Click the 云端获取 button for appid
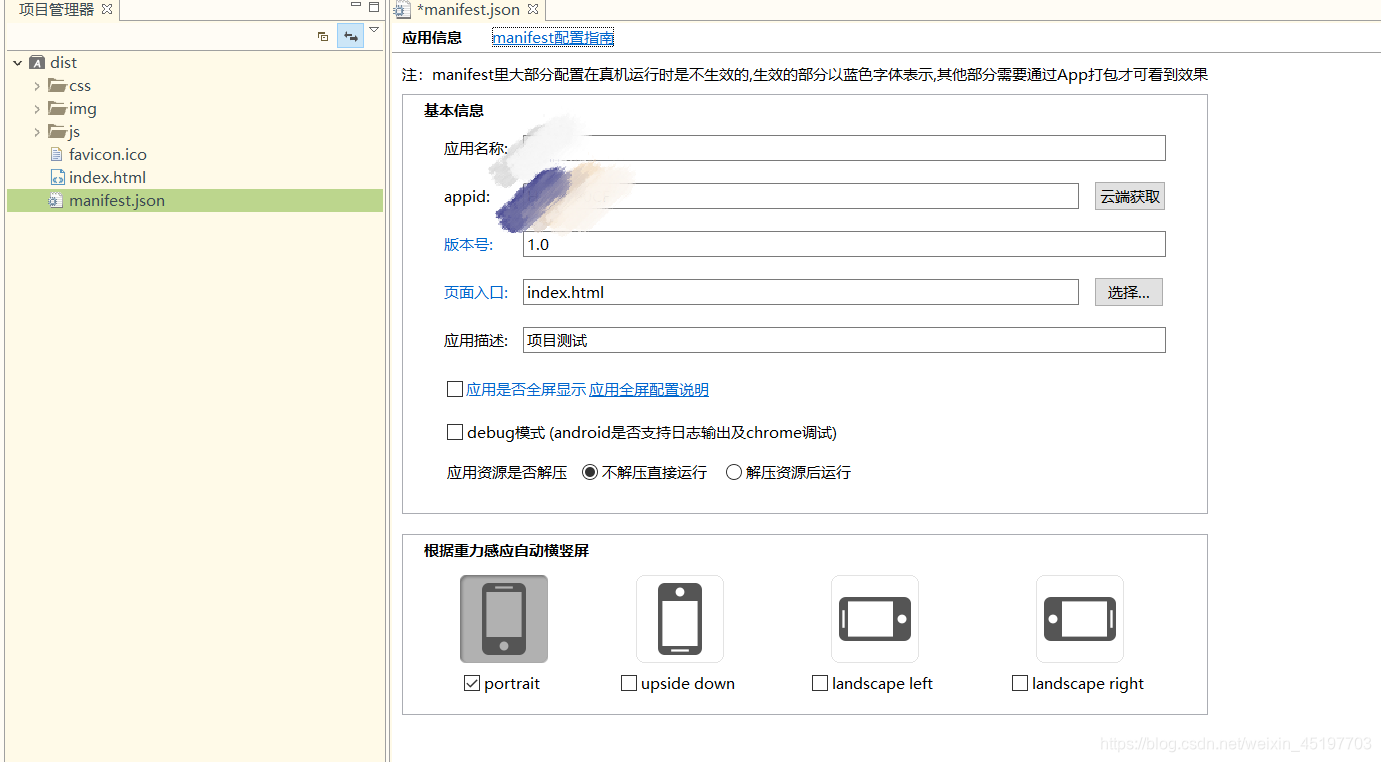The height and width of the screenshot is (762, 1381). [x=1129, y=195]
